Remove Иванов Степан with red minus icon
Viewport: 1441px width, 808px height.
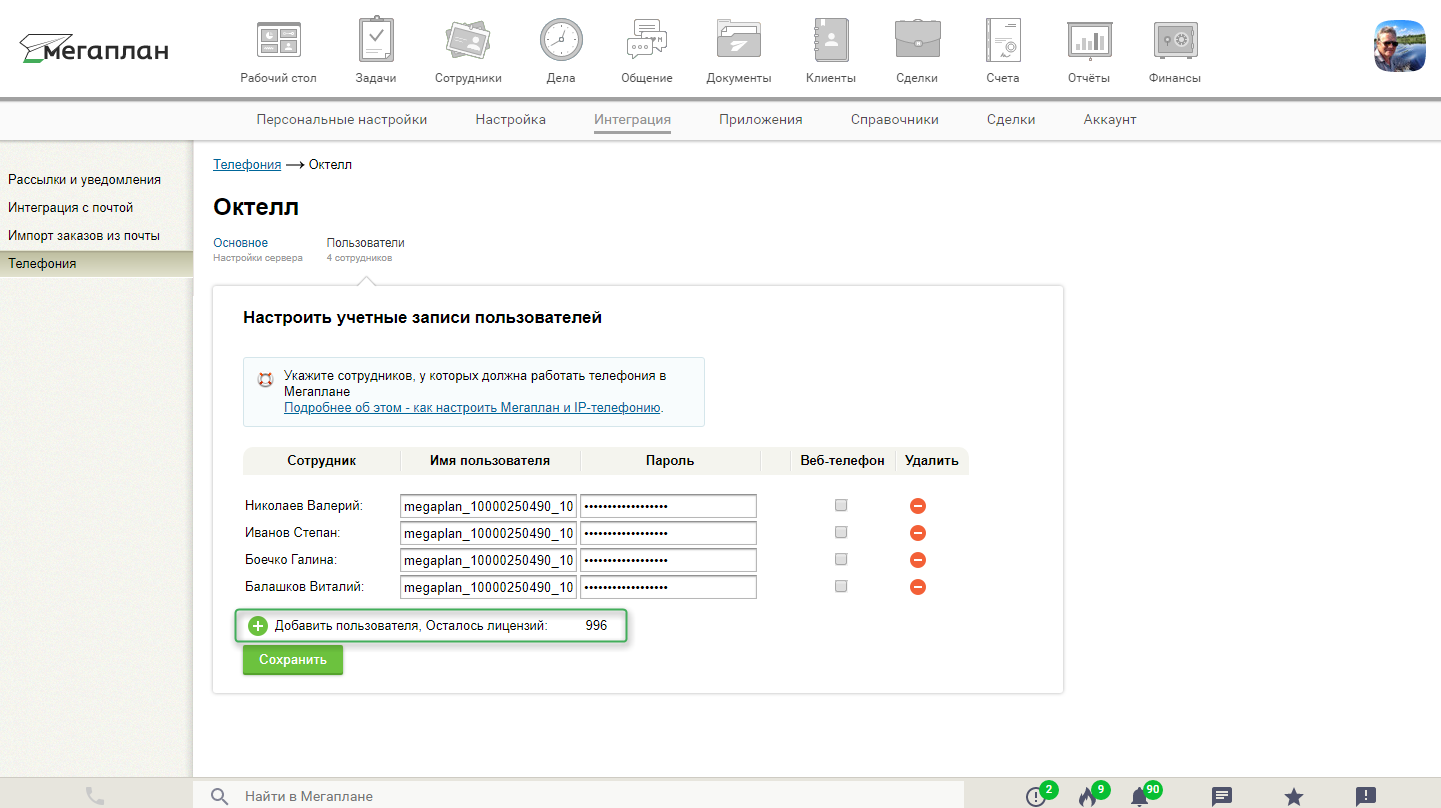pos(918,533)
